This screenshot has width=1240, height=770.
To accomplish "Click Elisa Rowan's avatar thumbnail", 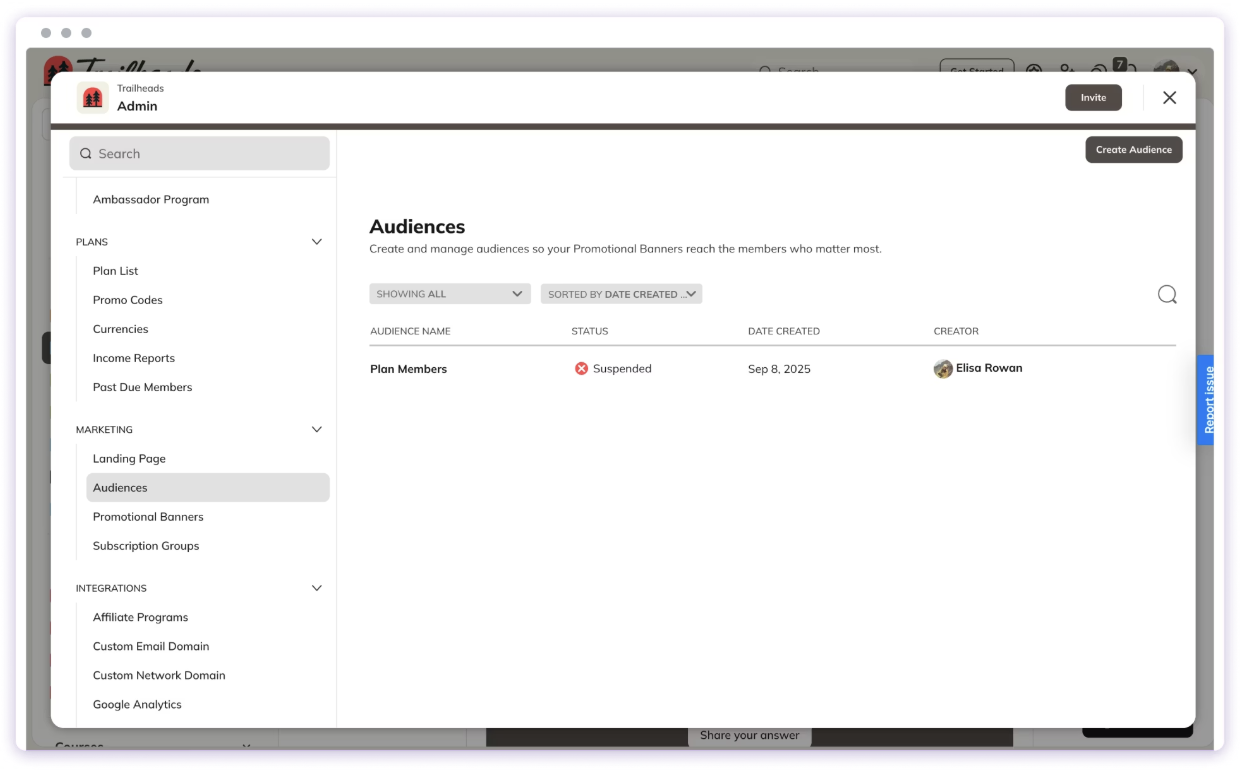I will (x=943, y=369).
